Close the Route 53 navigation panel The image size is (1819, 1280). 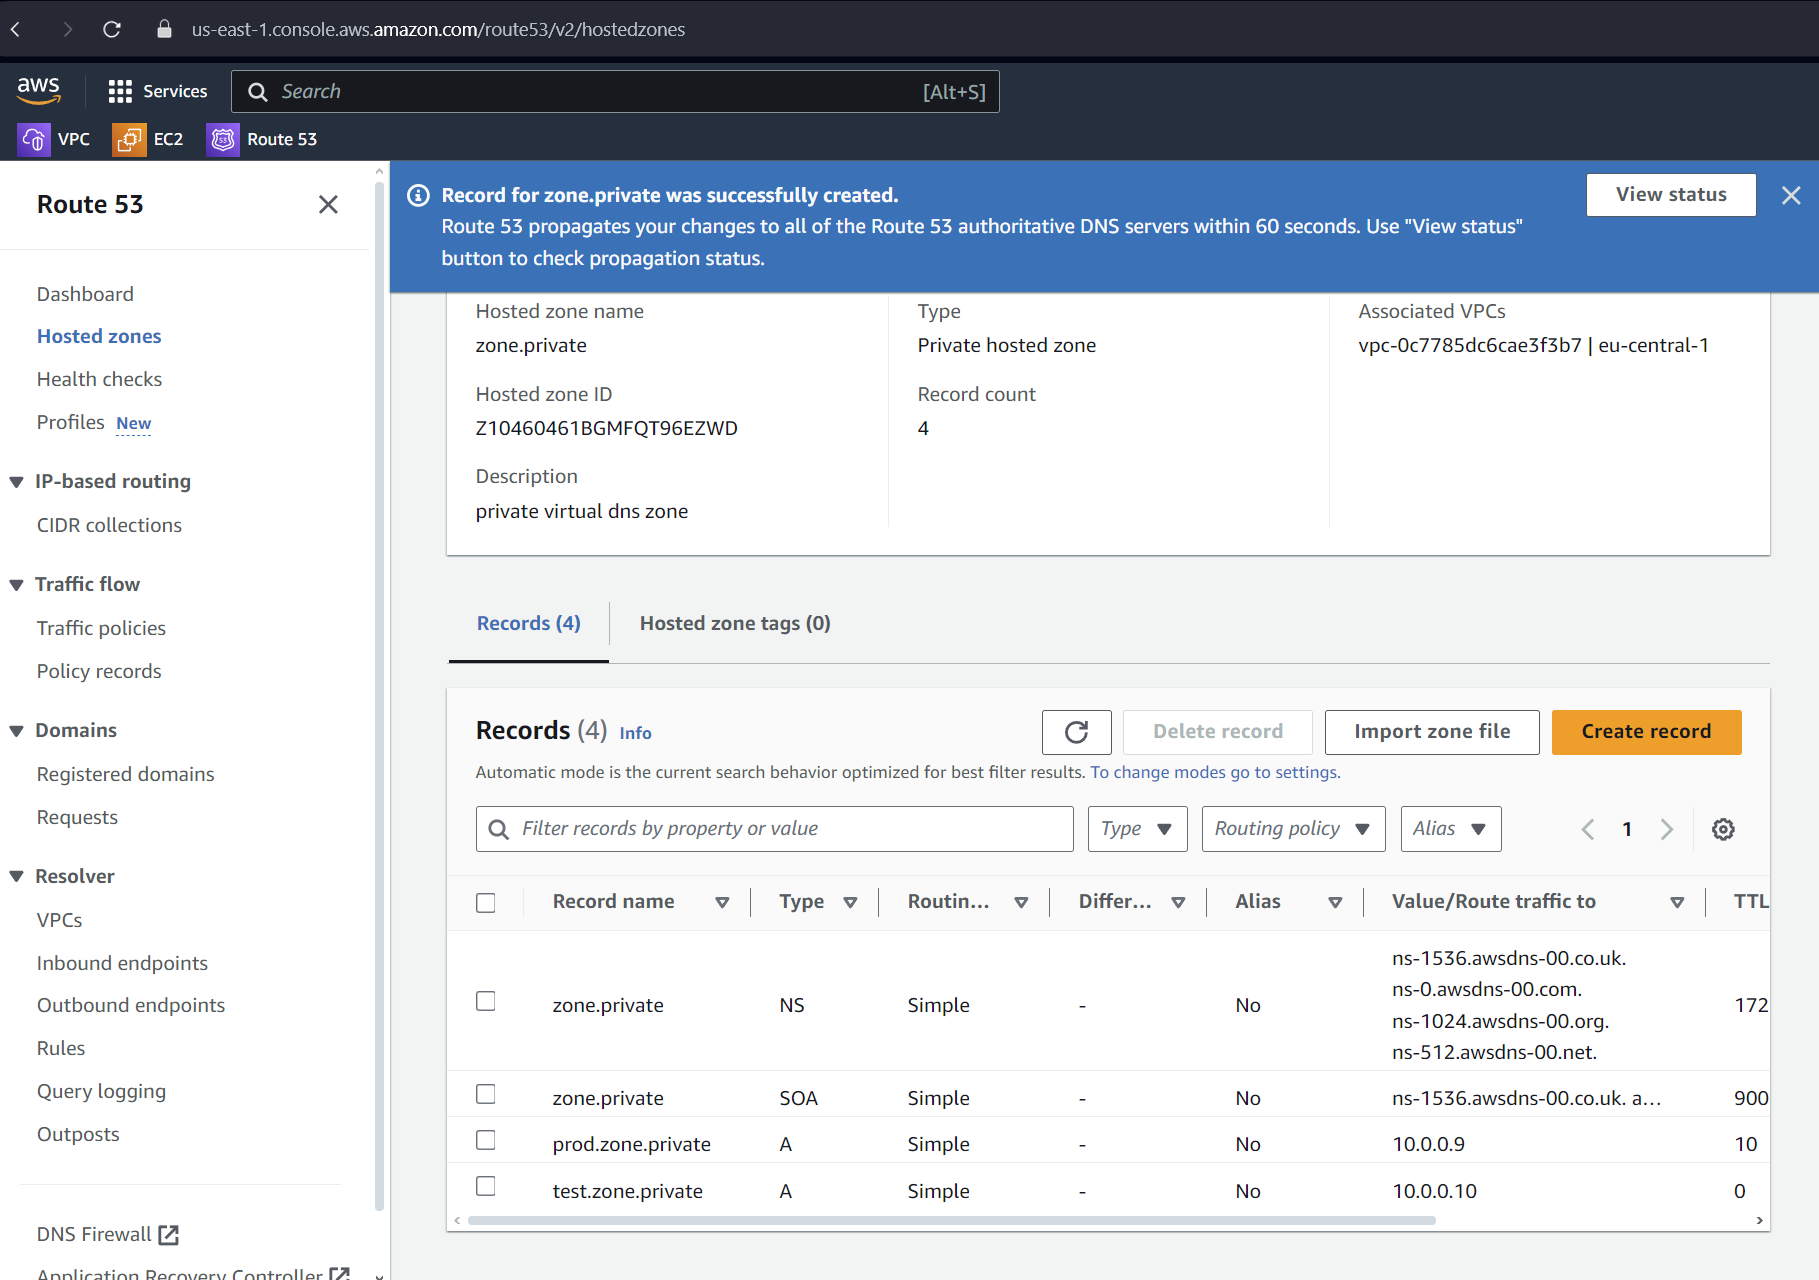tap(328, 205)
